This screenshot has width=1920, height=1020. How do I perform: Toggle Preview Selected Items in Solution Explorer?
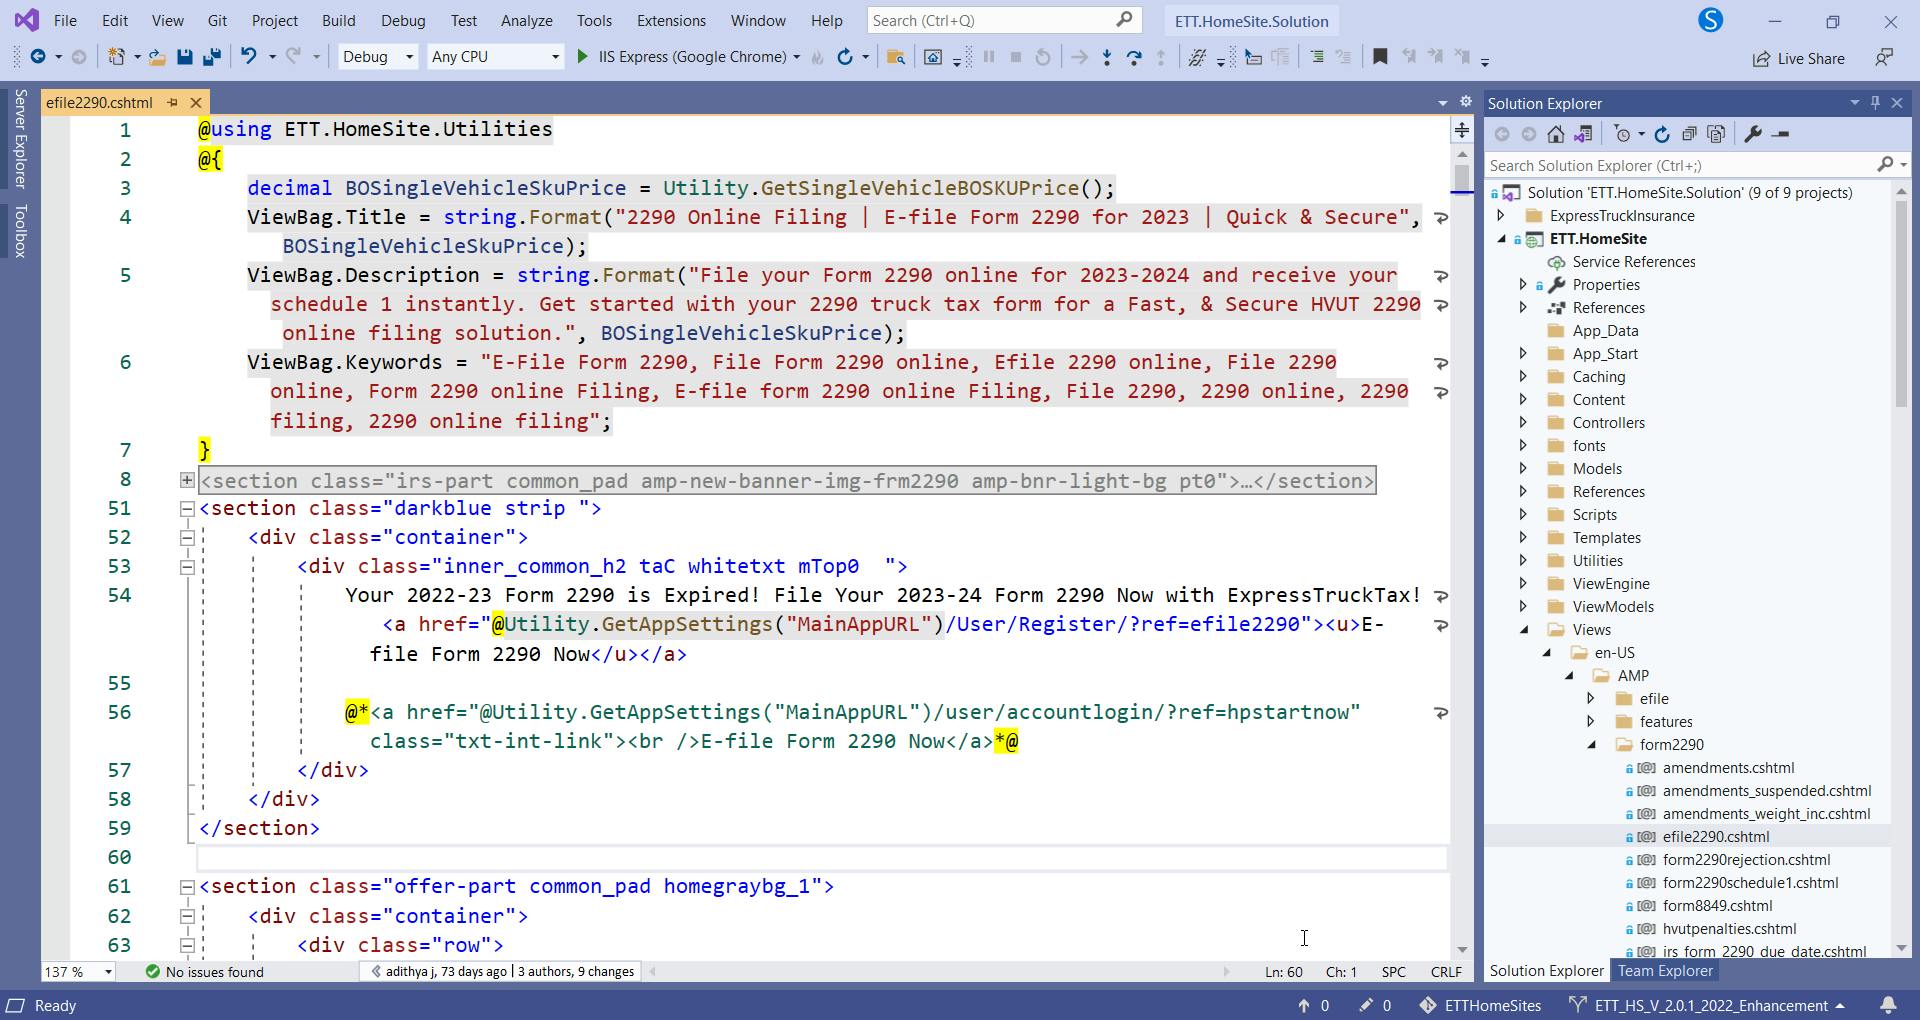click(1780, 134)
